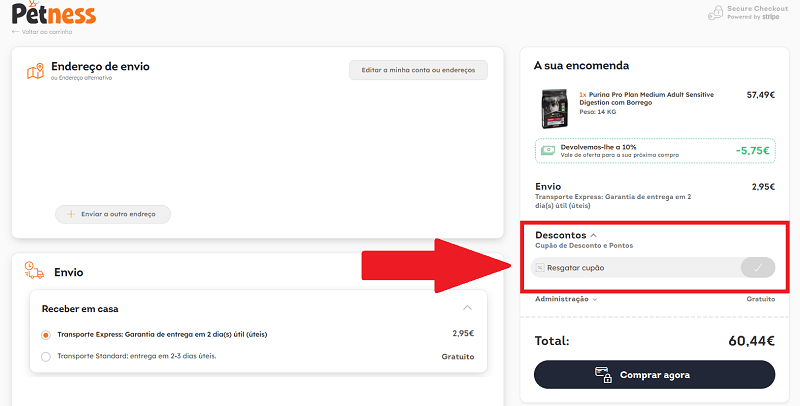Image resolution: width=800 pixels, height=406 pixels.
Task: Click Voltar ao carrinho link
Action: point(42,32)
